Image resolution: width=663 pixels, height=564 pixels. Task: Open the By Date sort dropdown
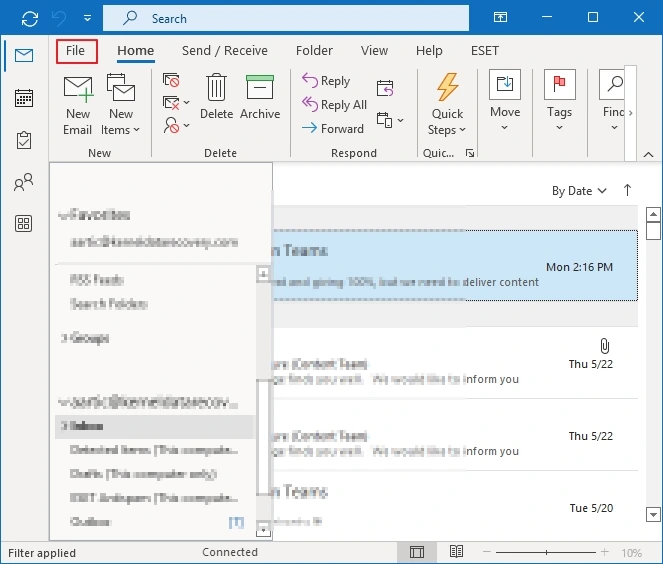(x=579, y=191)
